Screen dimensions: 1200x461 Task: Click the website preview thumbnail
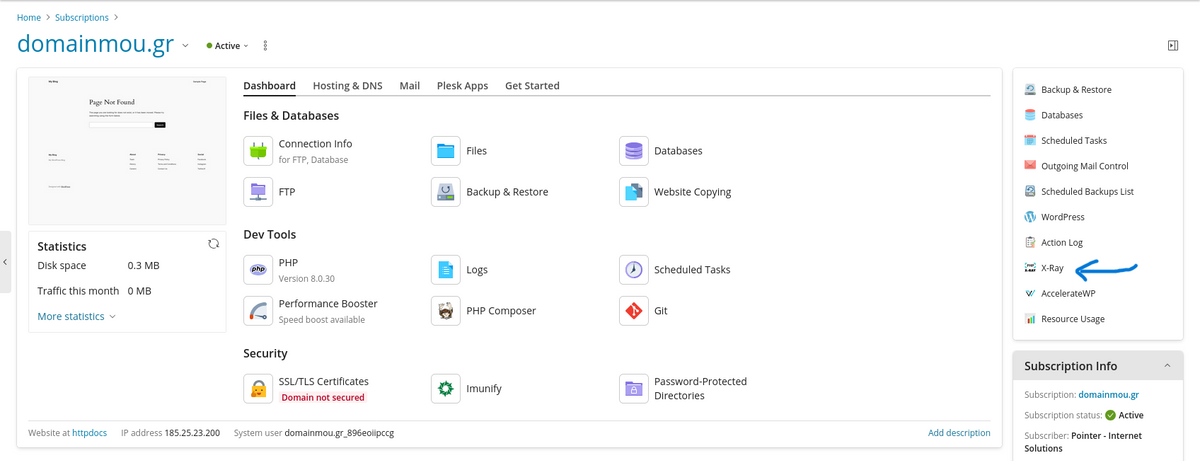click(125, 150)
